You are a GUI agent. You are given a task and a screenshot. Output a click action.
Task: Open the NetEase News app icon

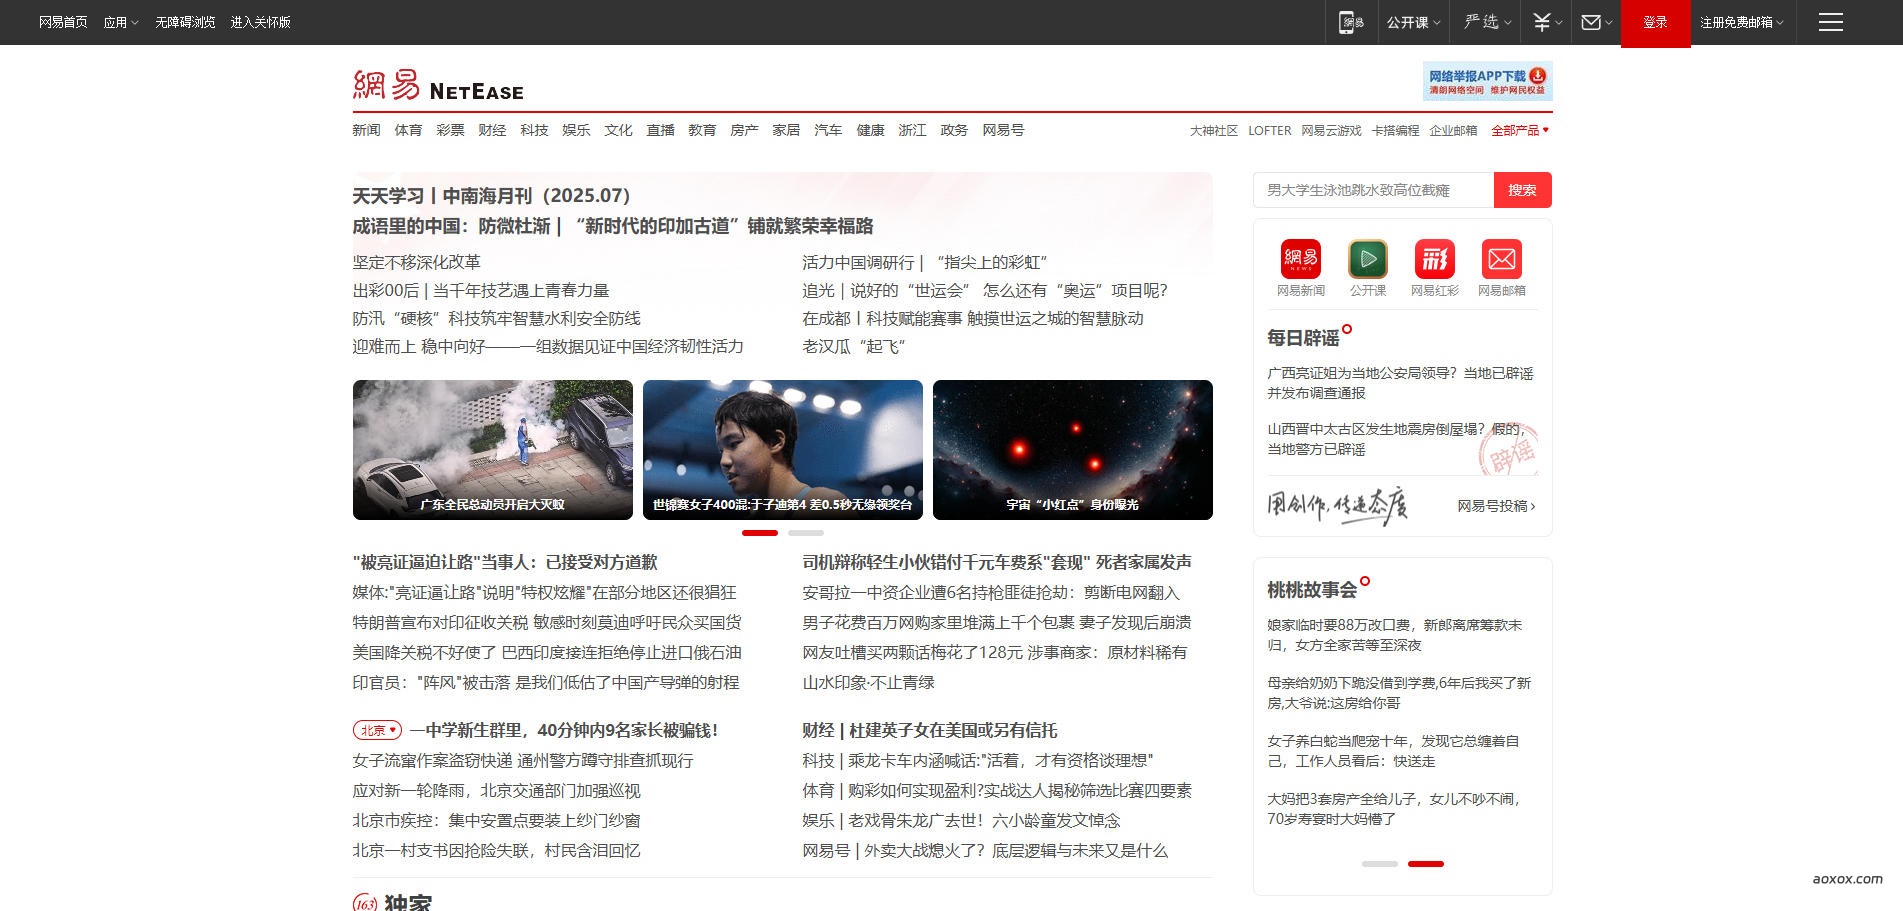coord(1300,259)
